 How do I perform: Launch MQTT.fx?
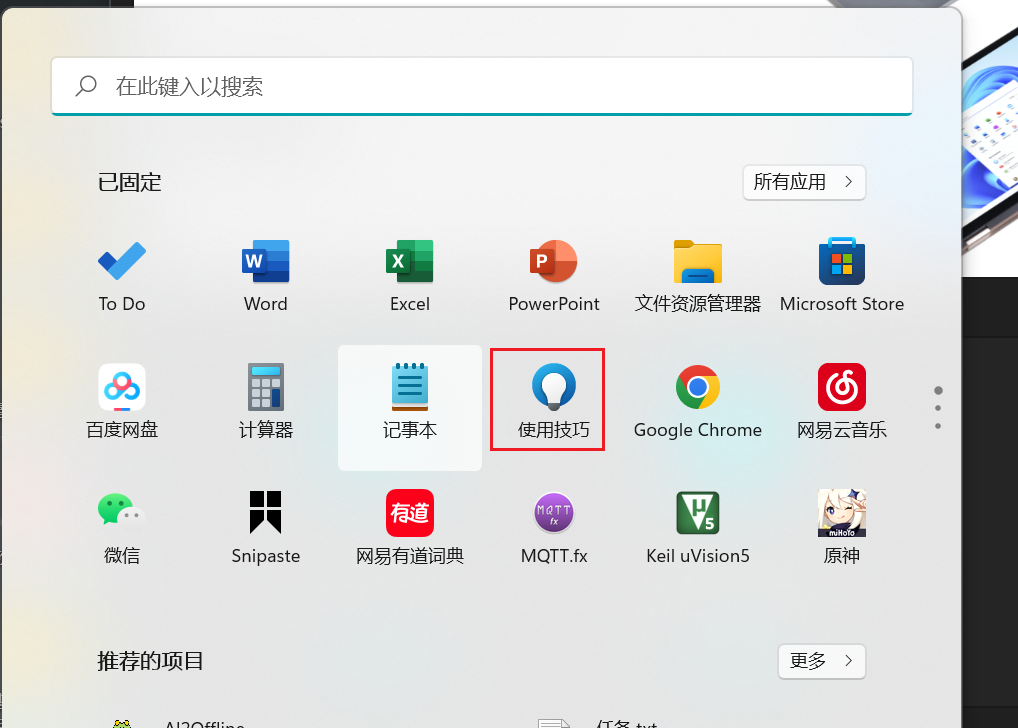pyautogui.click(x=554, y=528)
